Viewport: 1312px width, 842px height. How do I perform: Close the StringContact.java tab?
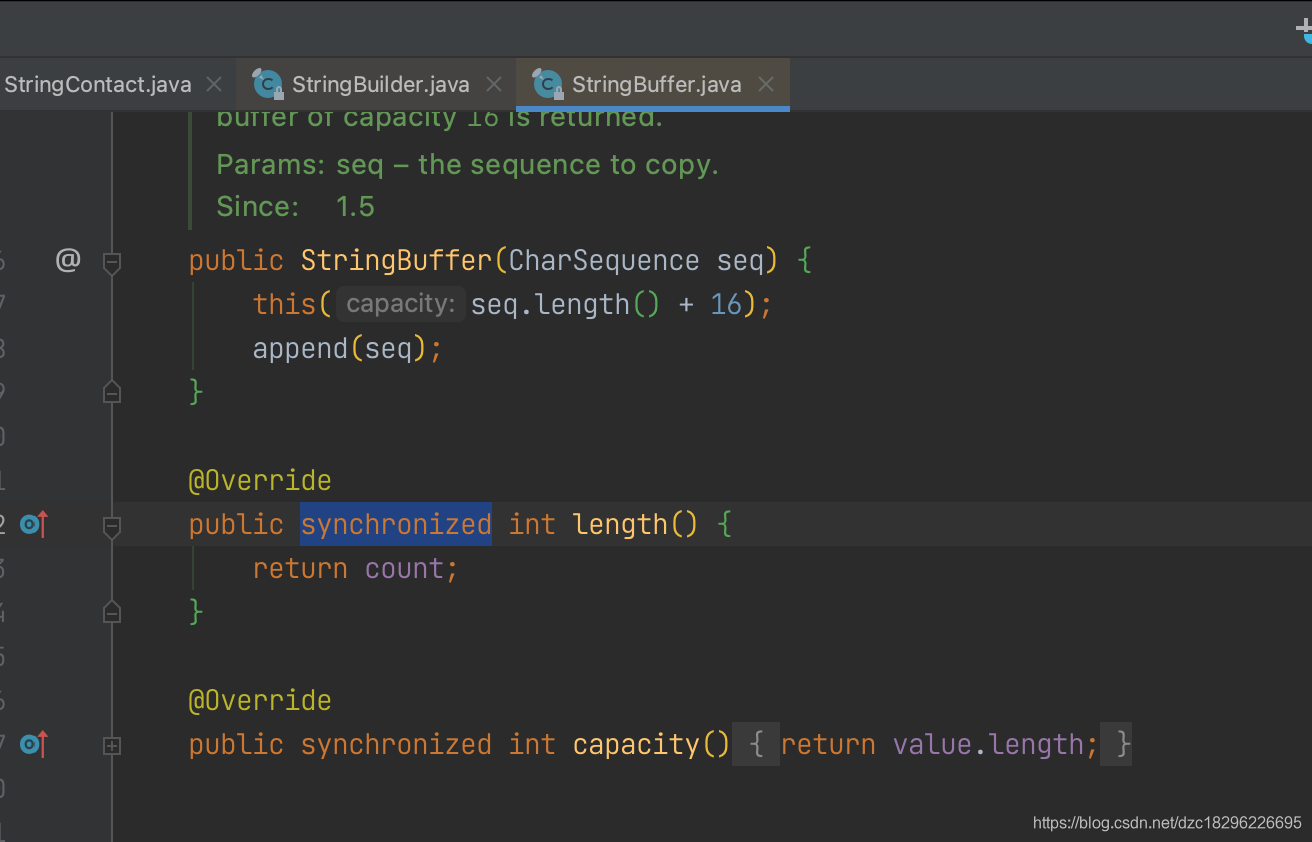coord(214,85)
